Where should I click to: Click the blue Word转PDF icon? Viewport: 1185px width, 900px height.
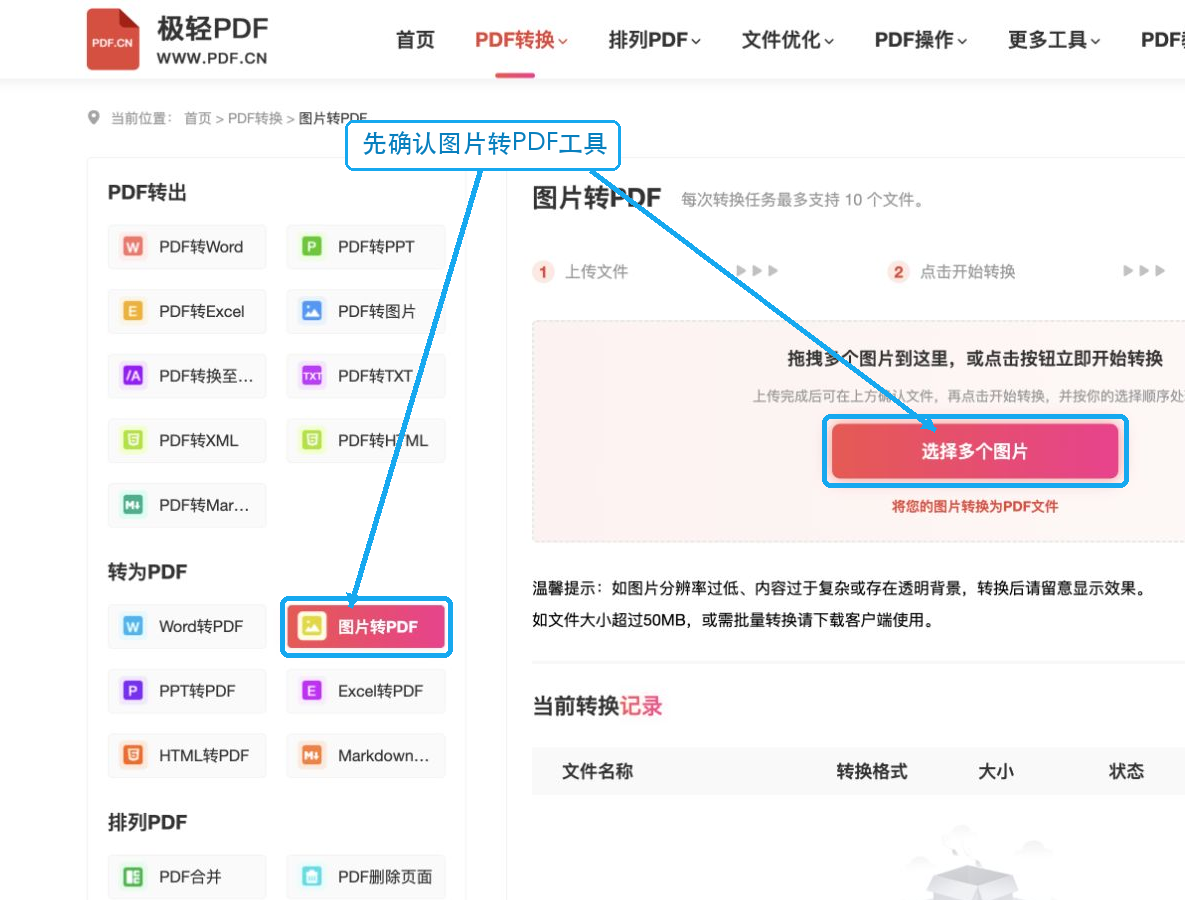pyautogui.click(x=133, y=626)
